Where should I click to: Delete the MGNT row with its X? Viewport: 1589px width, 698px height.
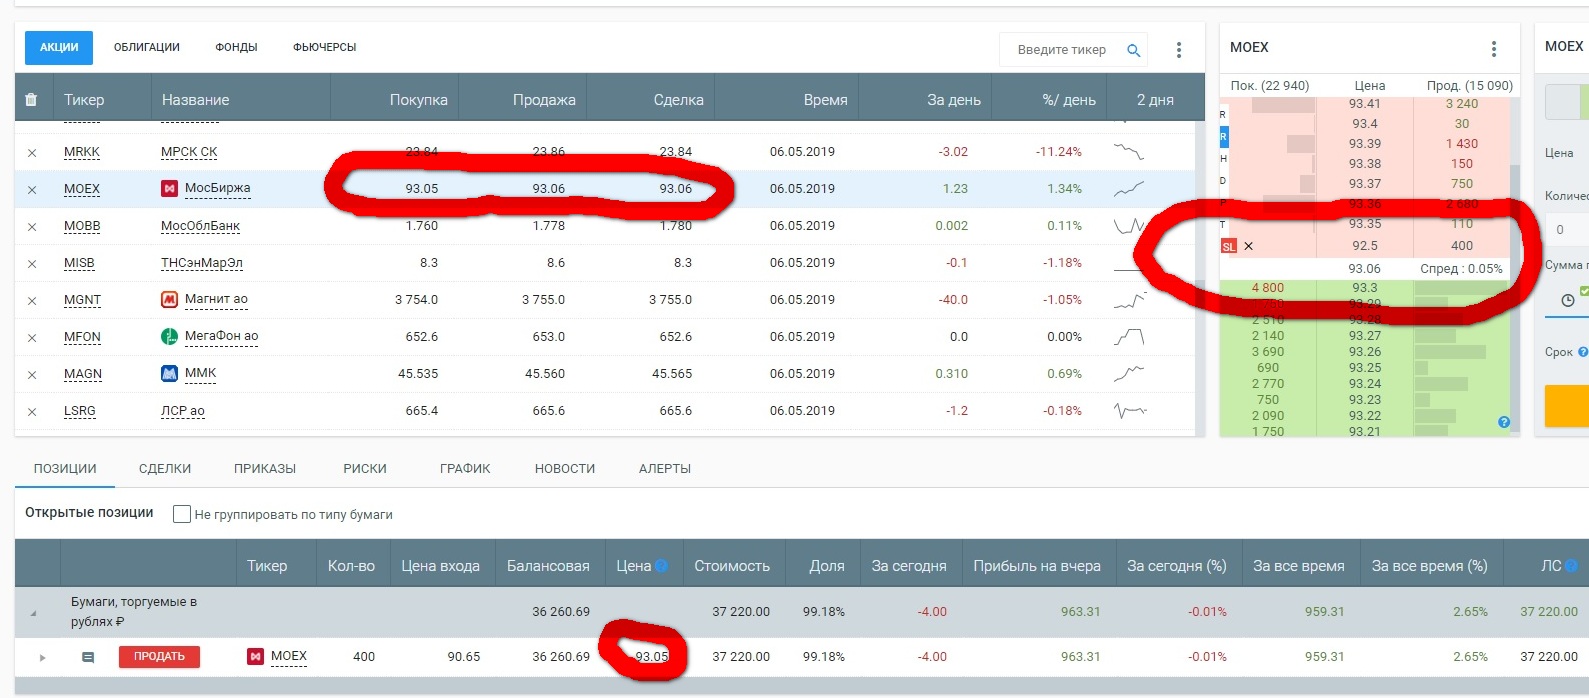32,301
